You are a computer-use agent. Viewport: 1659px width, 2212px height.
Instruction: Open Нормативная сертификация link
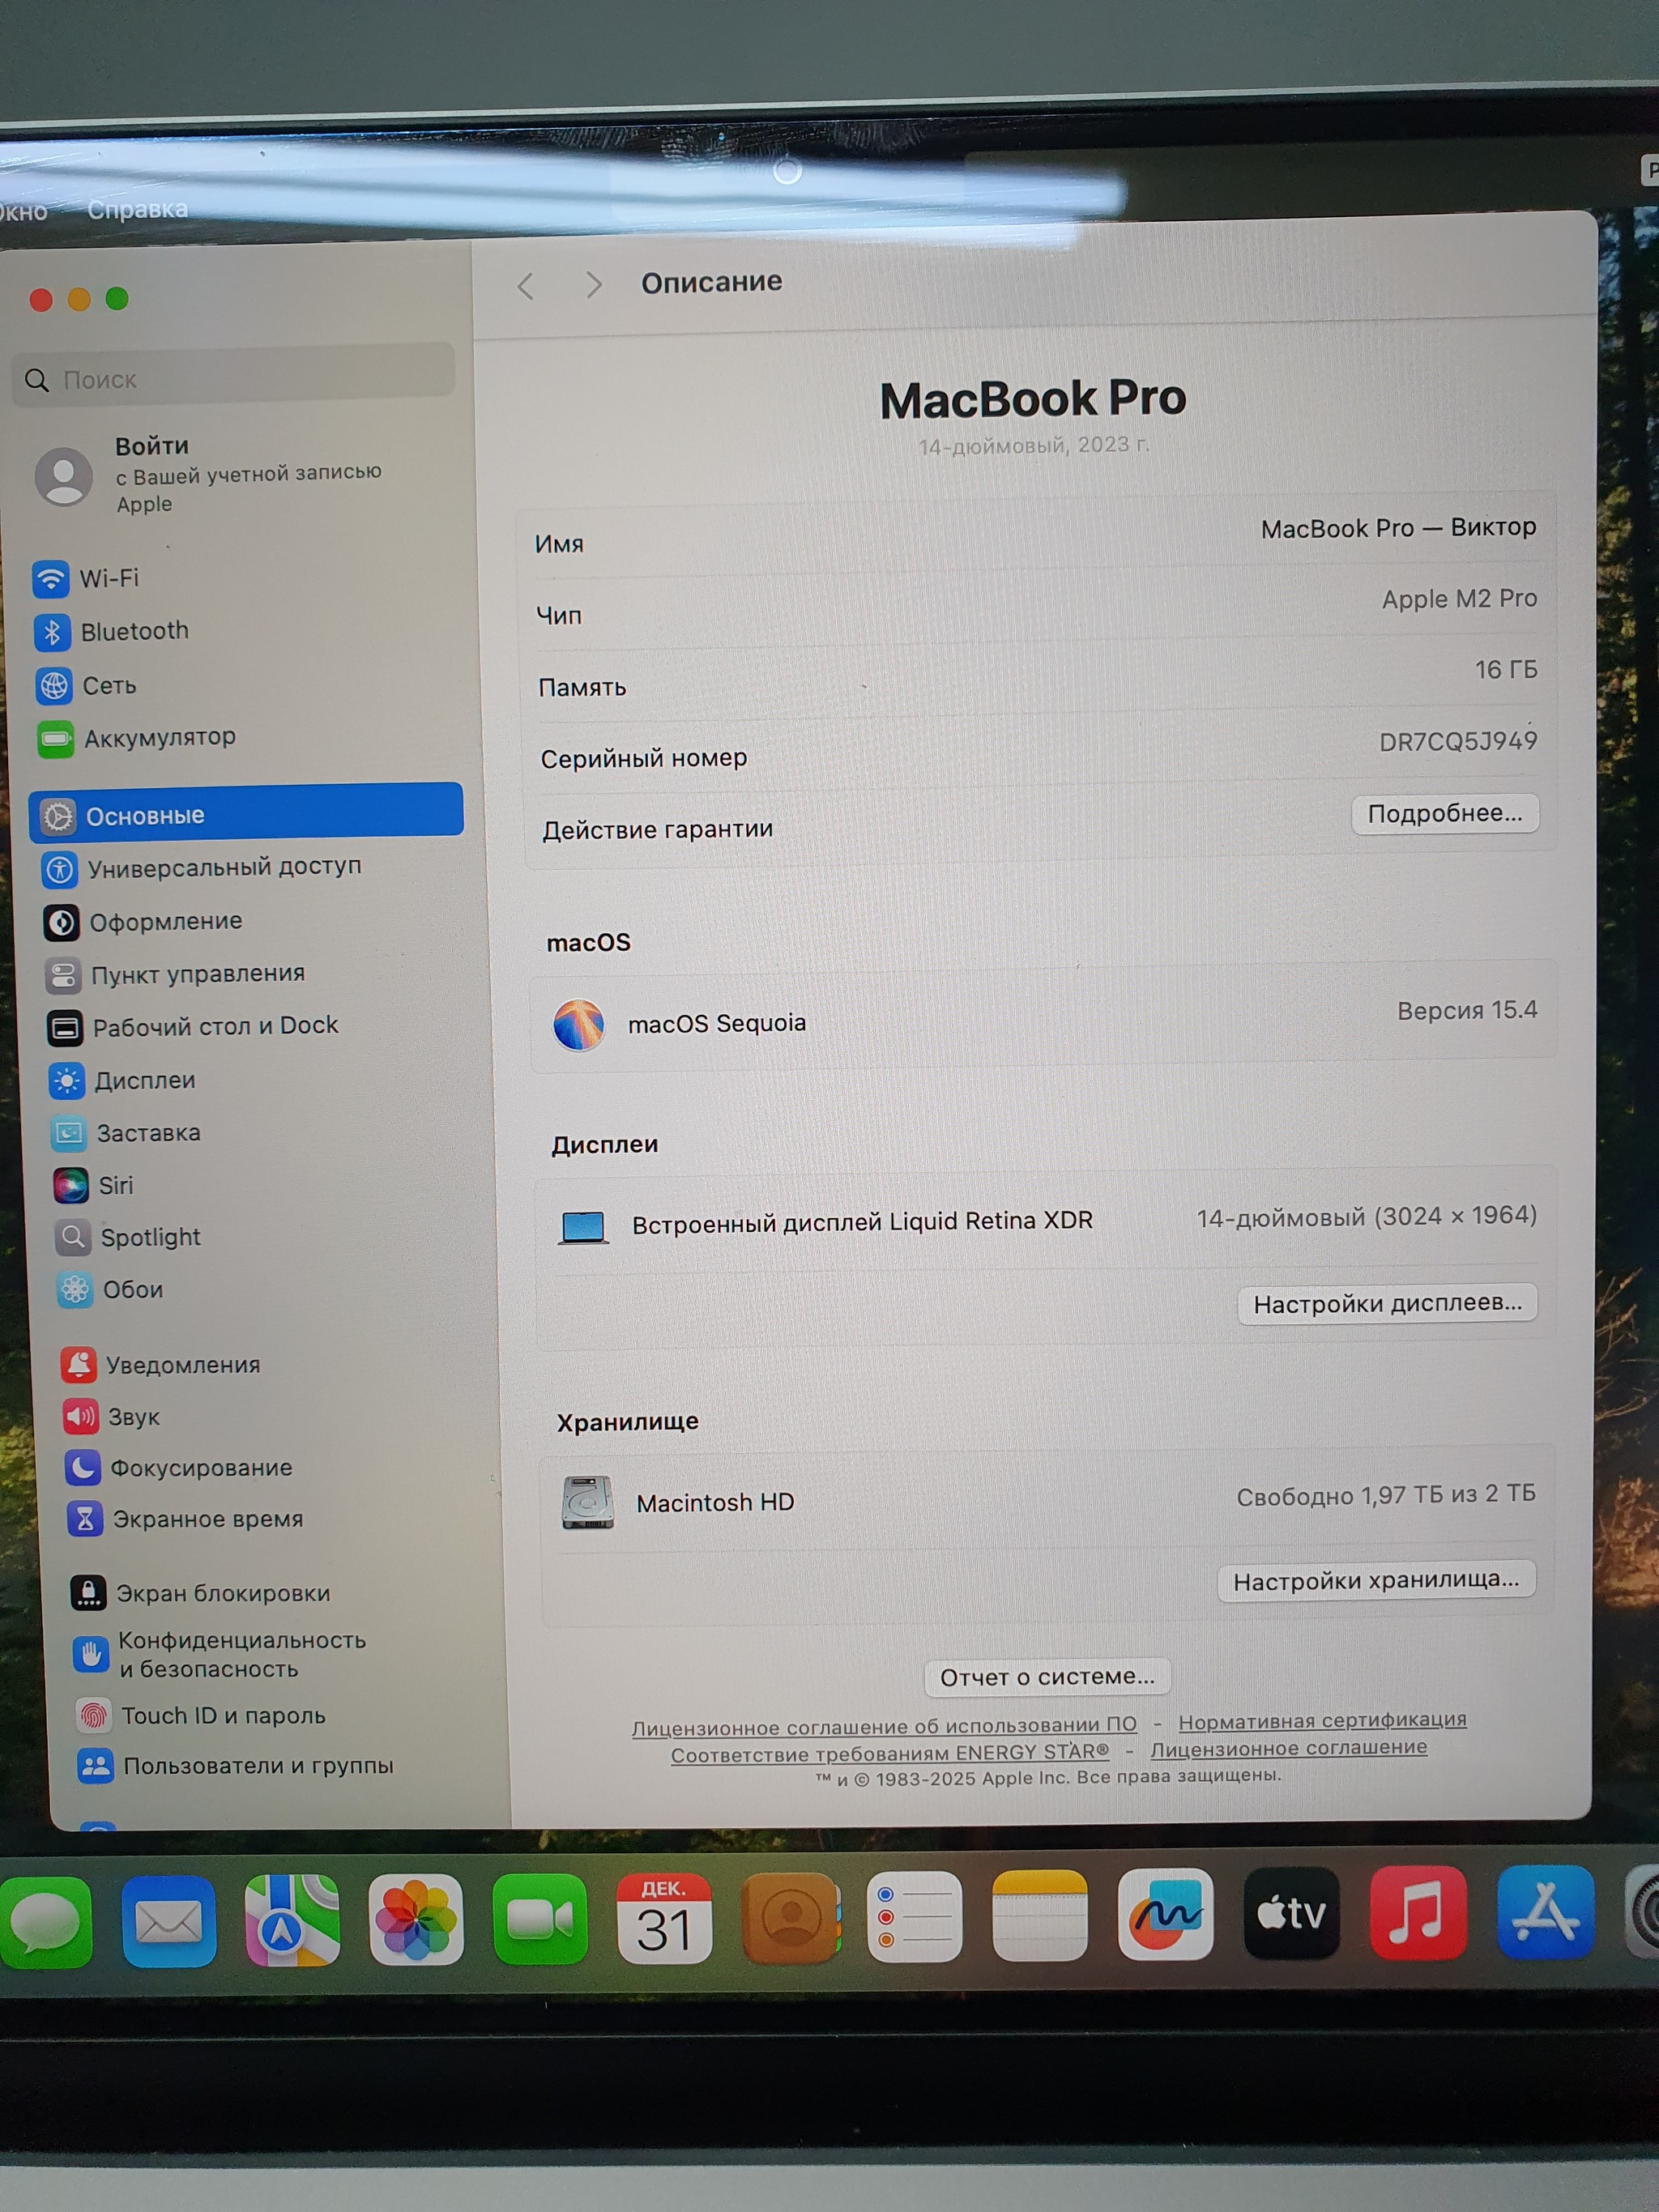coord(1321,1720)
